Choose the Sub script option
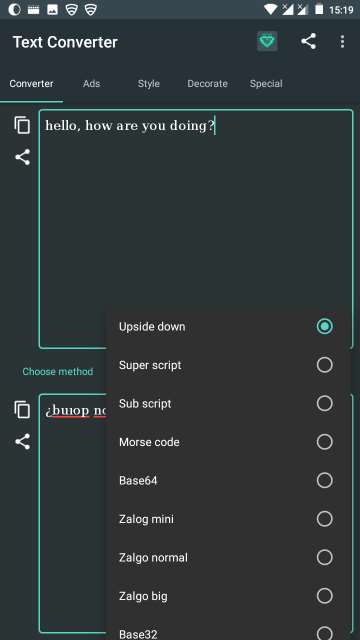360x640 pixels. [229, 404]
